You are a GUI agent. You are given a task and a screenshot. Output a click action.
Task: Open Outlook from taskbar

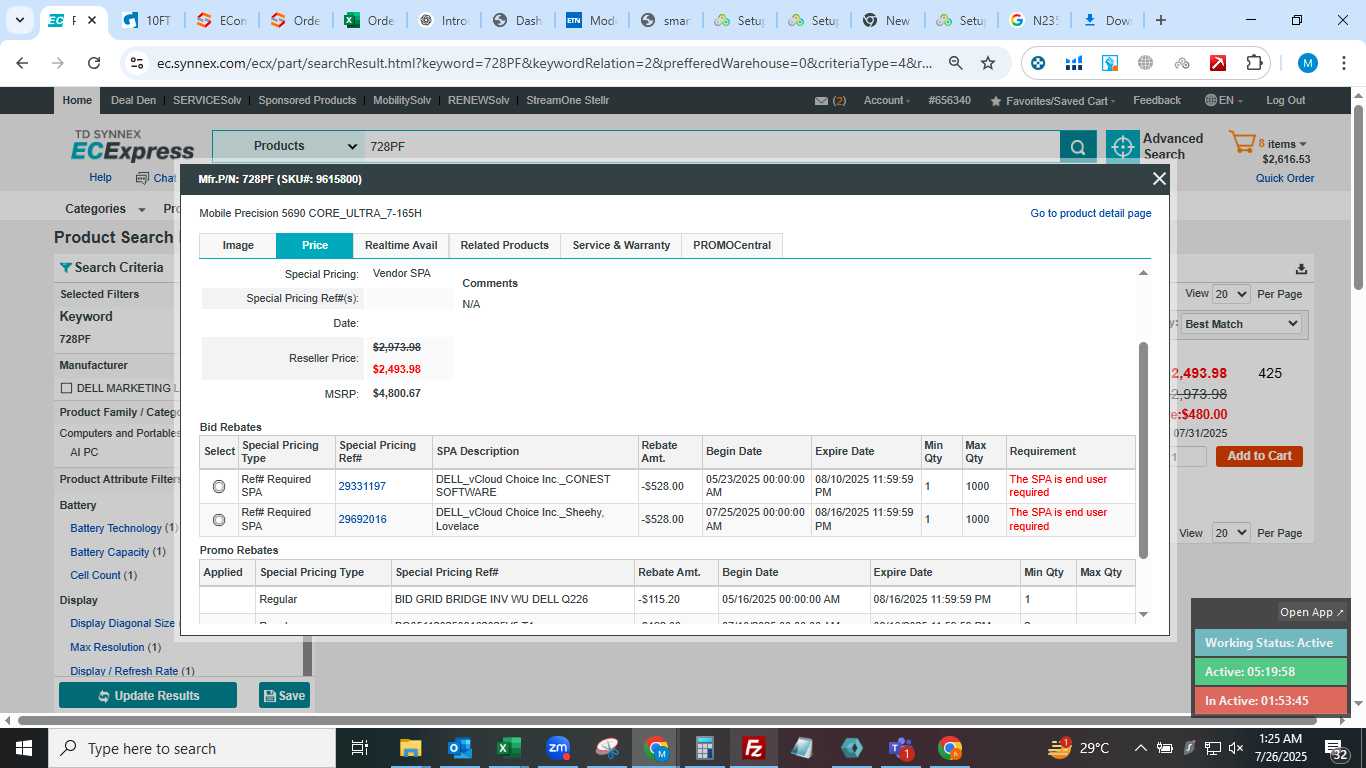tap(459, 748)
